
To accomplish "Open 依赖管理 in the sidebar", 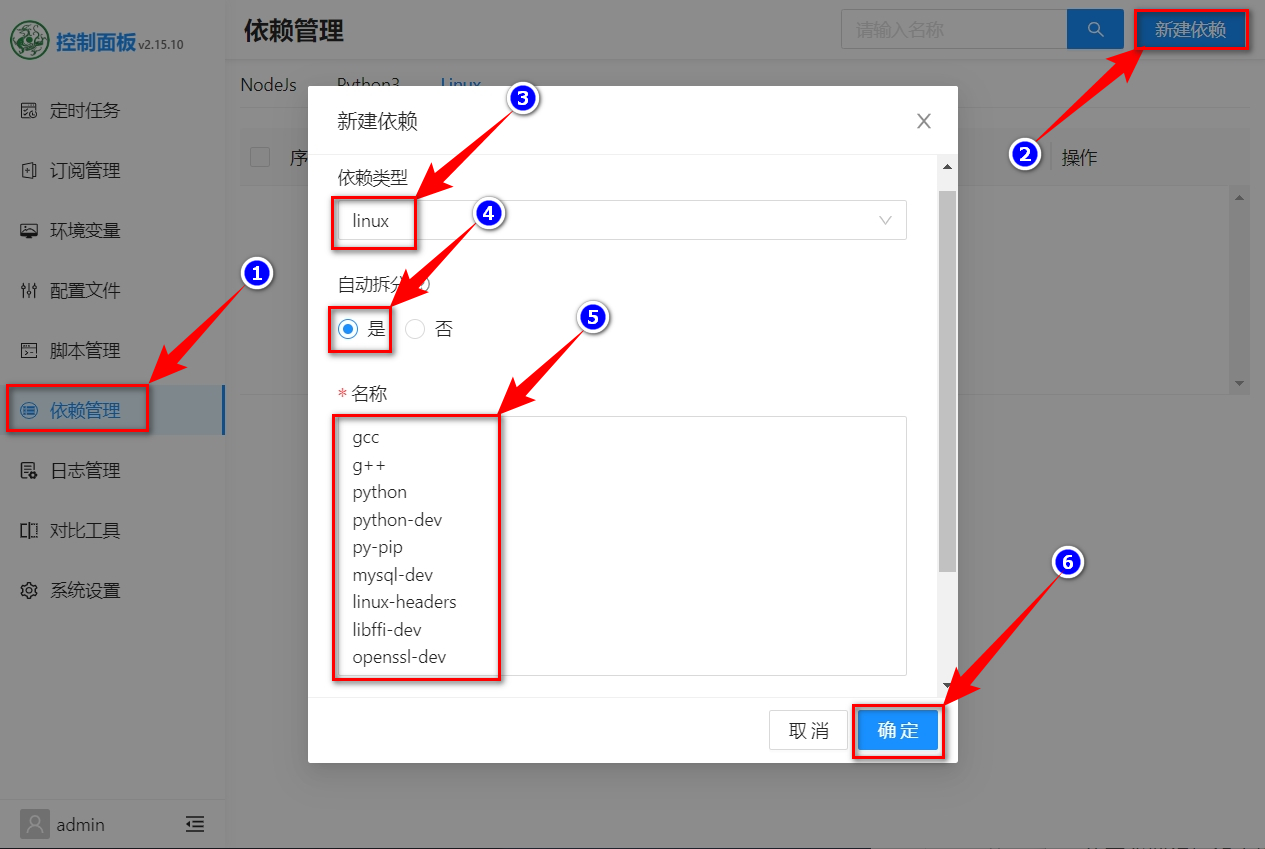I will (84, 411).
